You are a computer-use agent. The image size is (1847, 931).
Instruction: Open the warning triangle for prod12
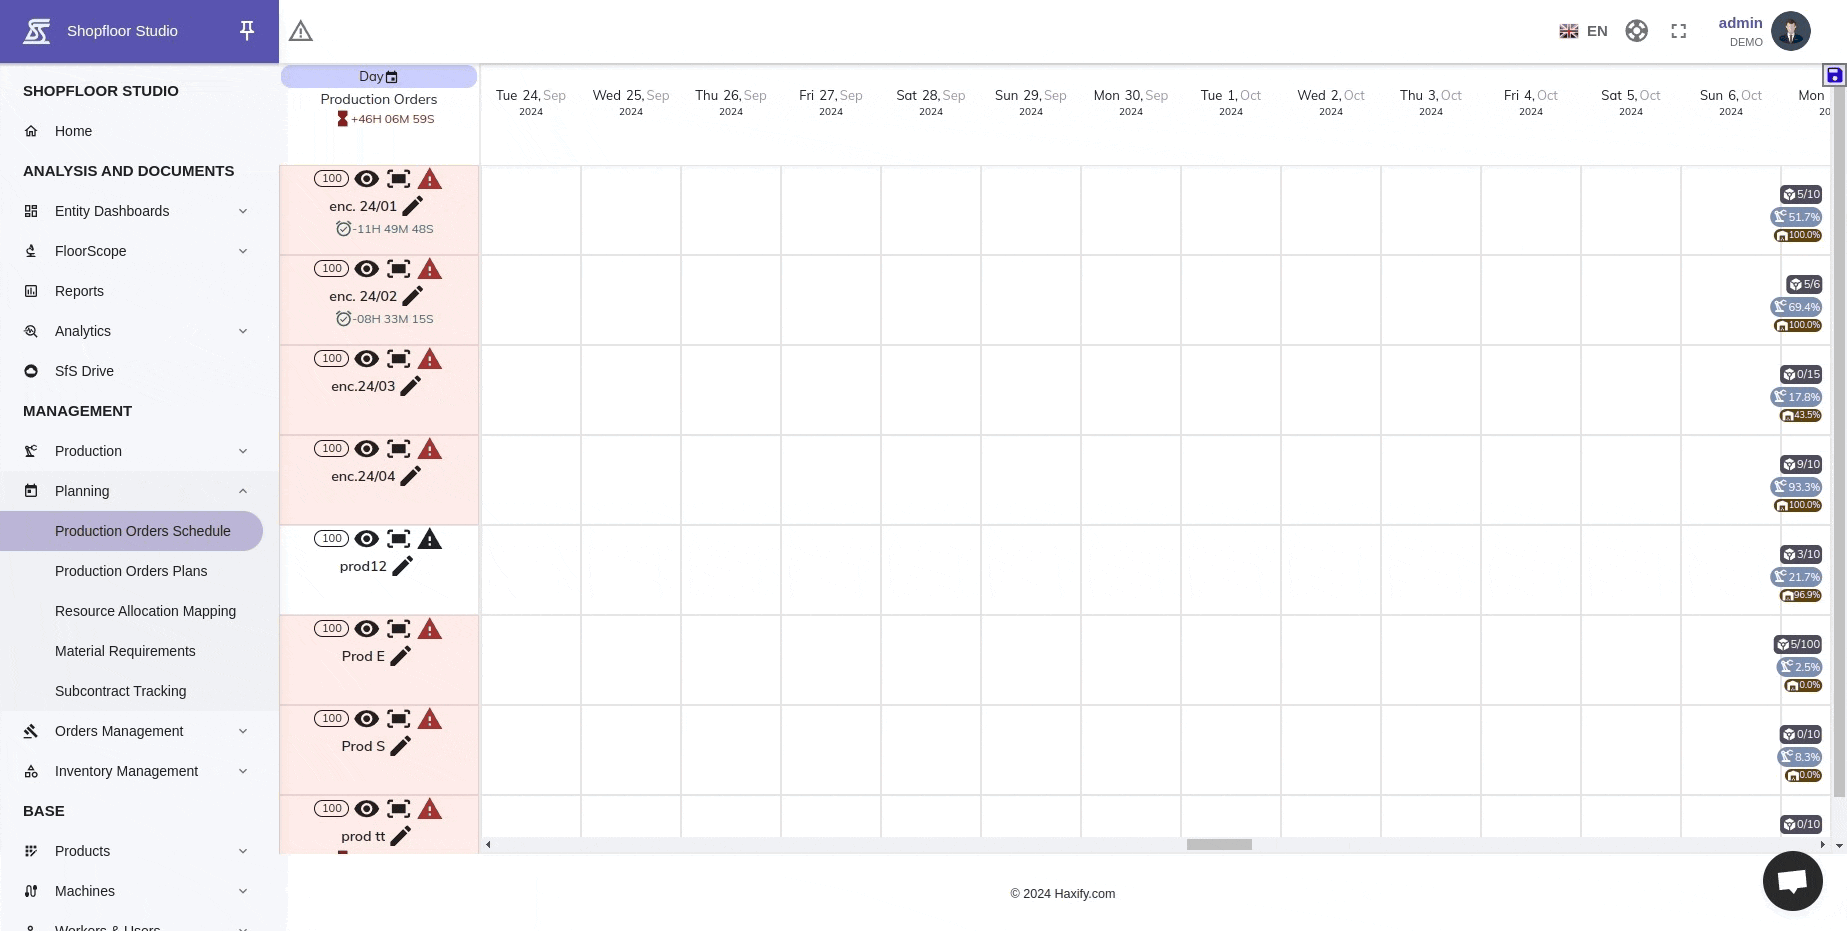coord(430,540)
